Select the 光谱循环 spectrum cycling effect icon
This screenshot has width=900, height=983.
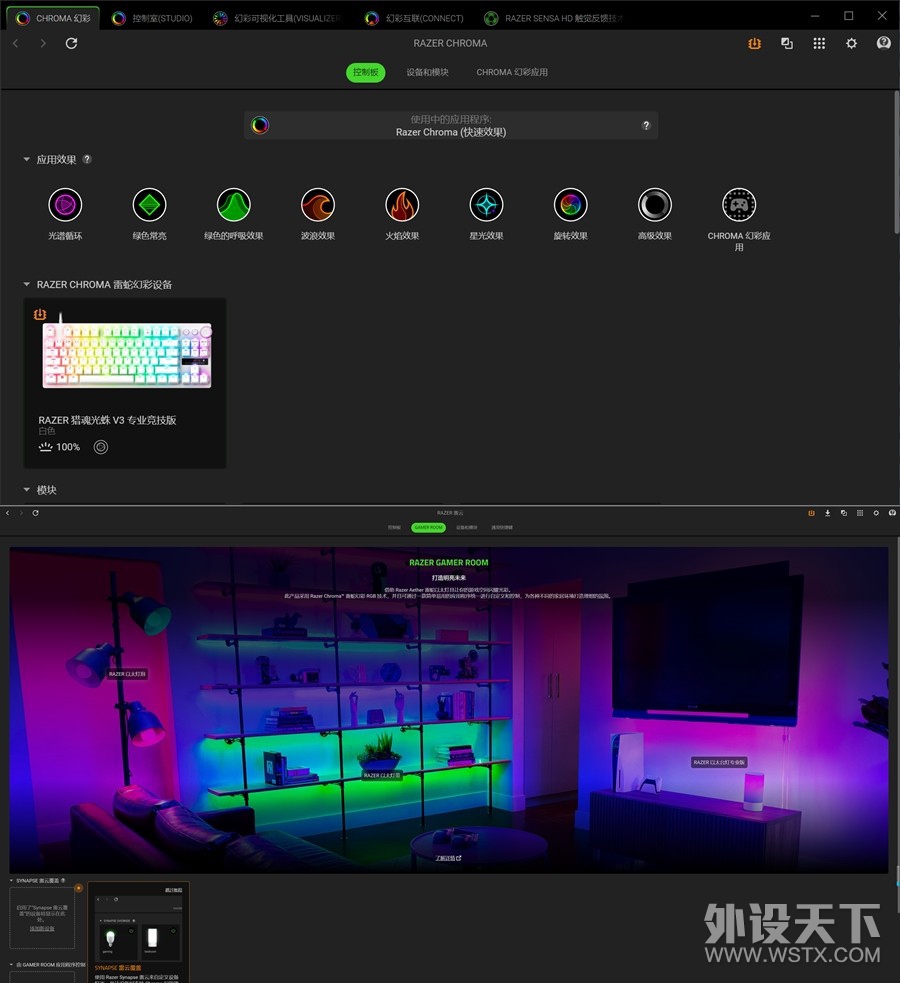click(65, 204)
